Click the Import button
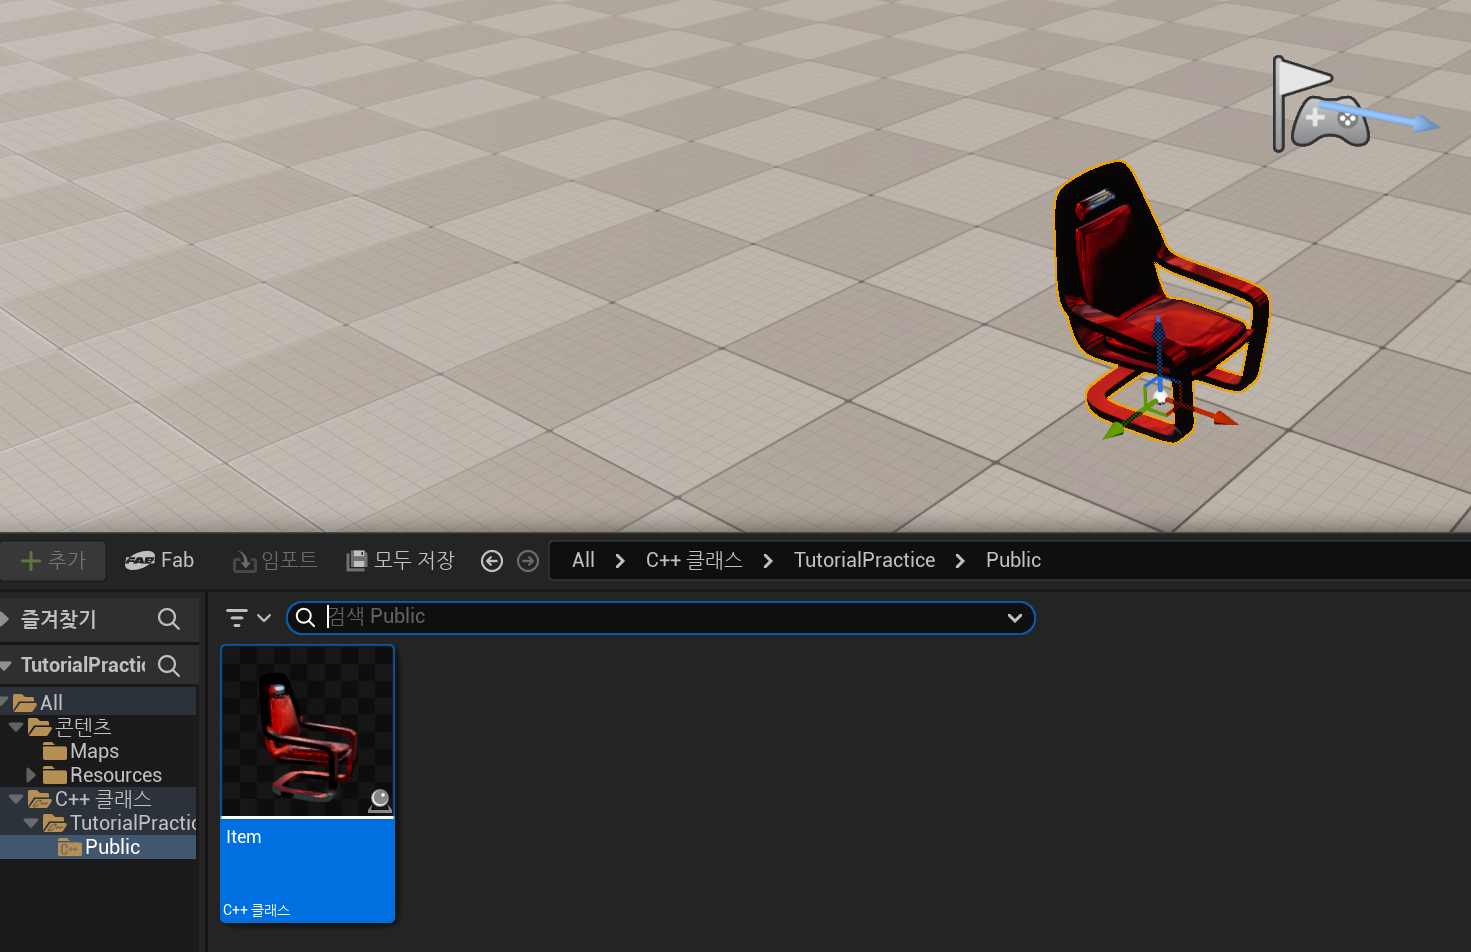Viewport: 1471px width, 952px height. (x=275, y=560)
